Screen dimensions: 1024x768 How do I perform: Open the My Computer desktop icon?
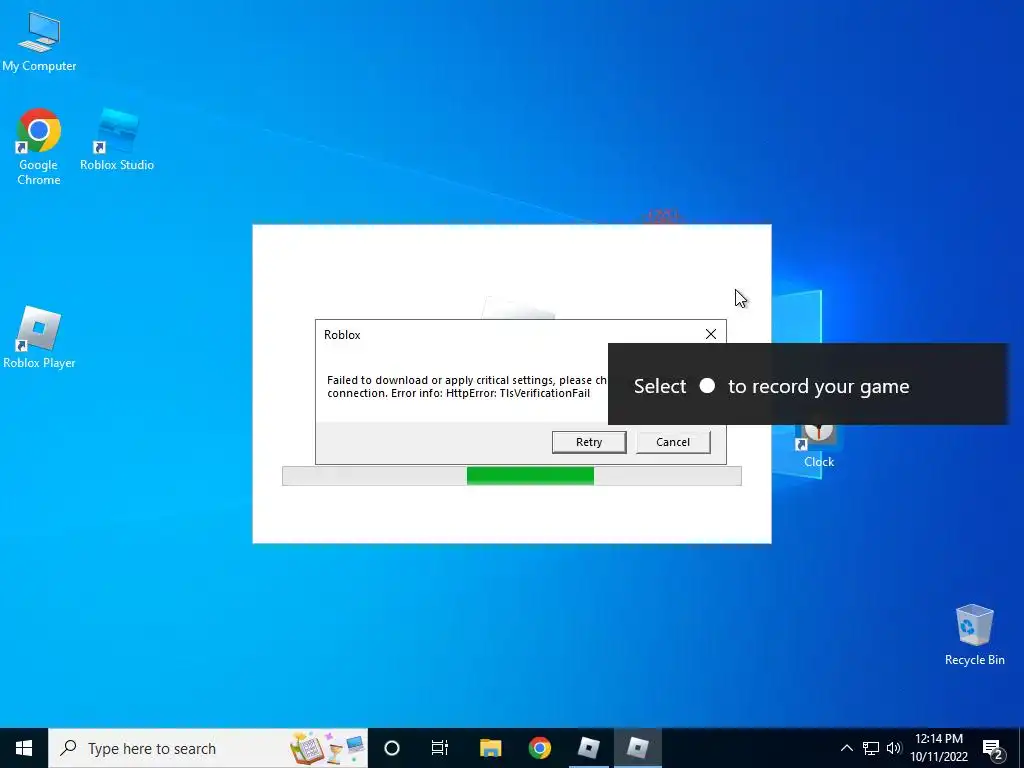(39, 42)
